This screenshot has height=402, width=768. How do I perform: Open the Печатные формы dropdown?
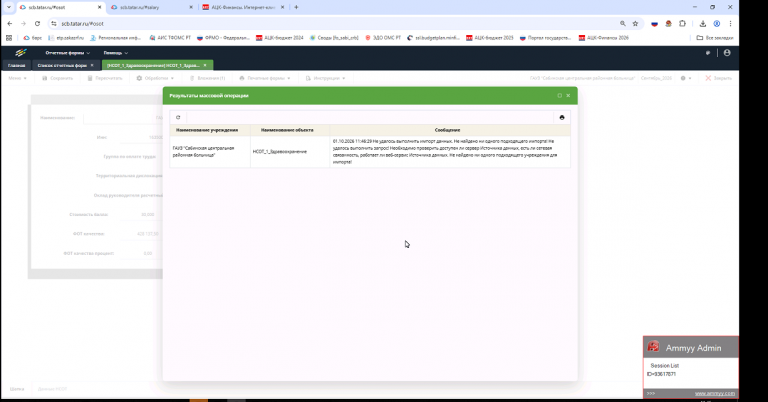[x=265, y=78]
